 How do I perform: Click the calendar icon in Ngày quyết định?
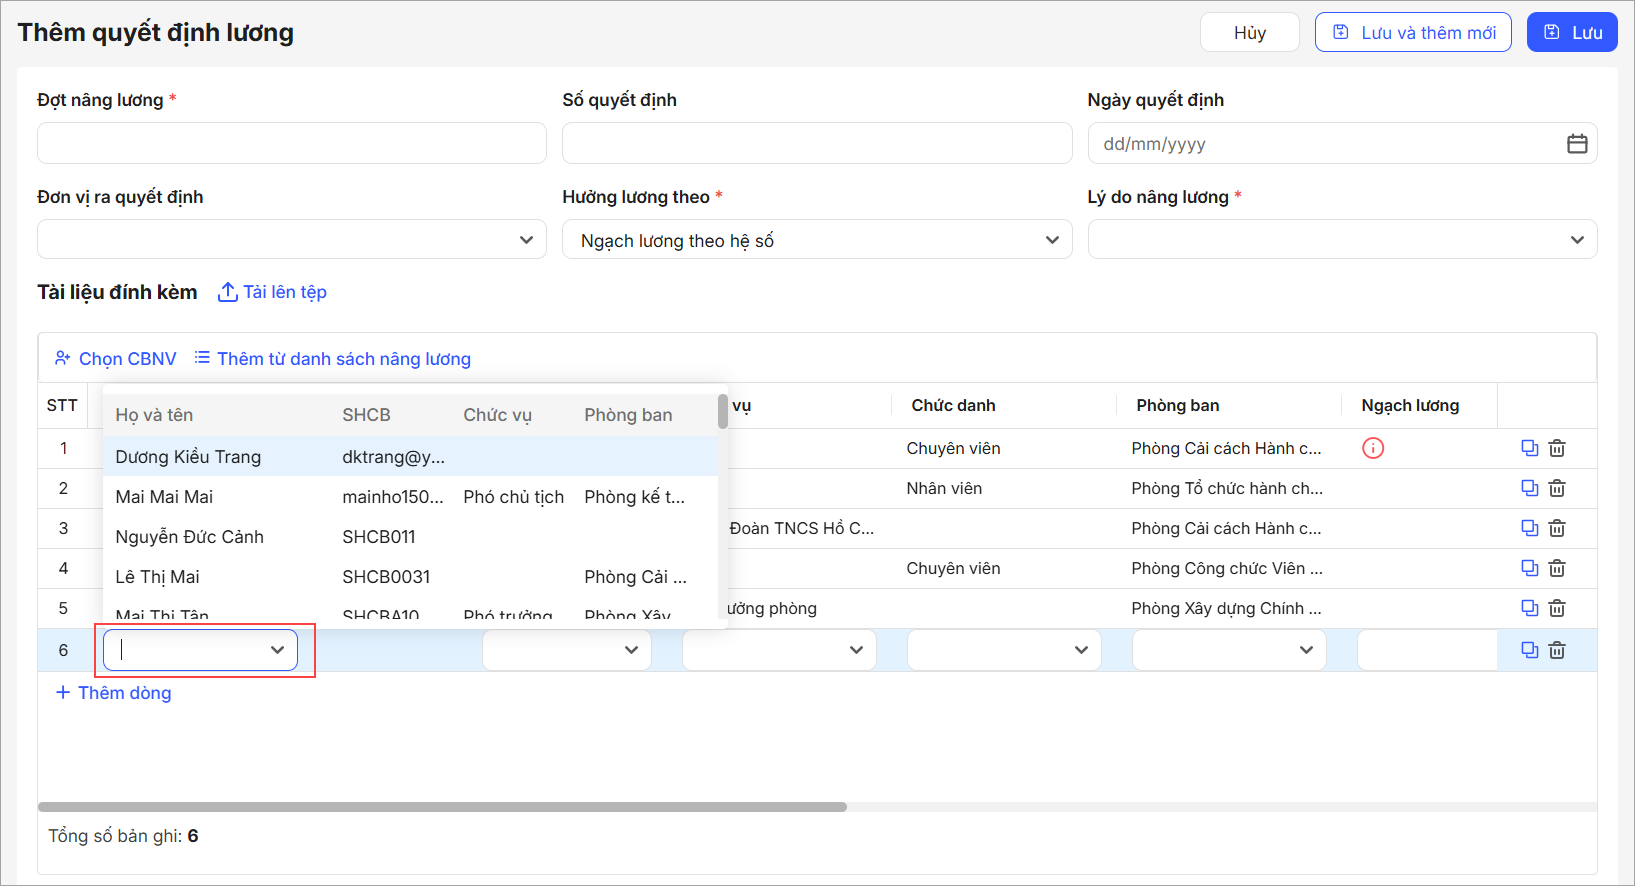pyautogui.click(x=1576, y=144)
